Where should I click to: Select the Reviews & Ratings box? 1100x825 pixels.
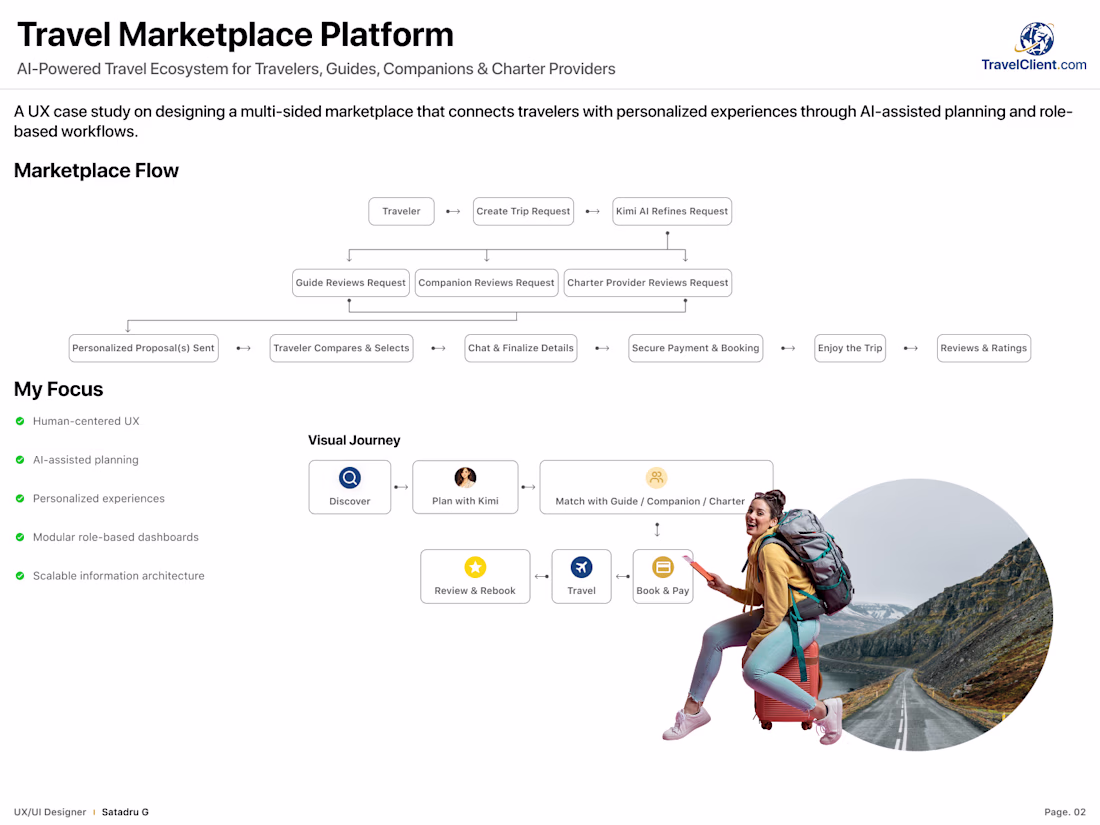pyautogui.click(x=984, y=348)
